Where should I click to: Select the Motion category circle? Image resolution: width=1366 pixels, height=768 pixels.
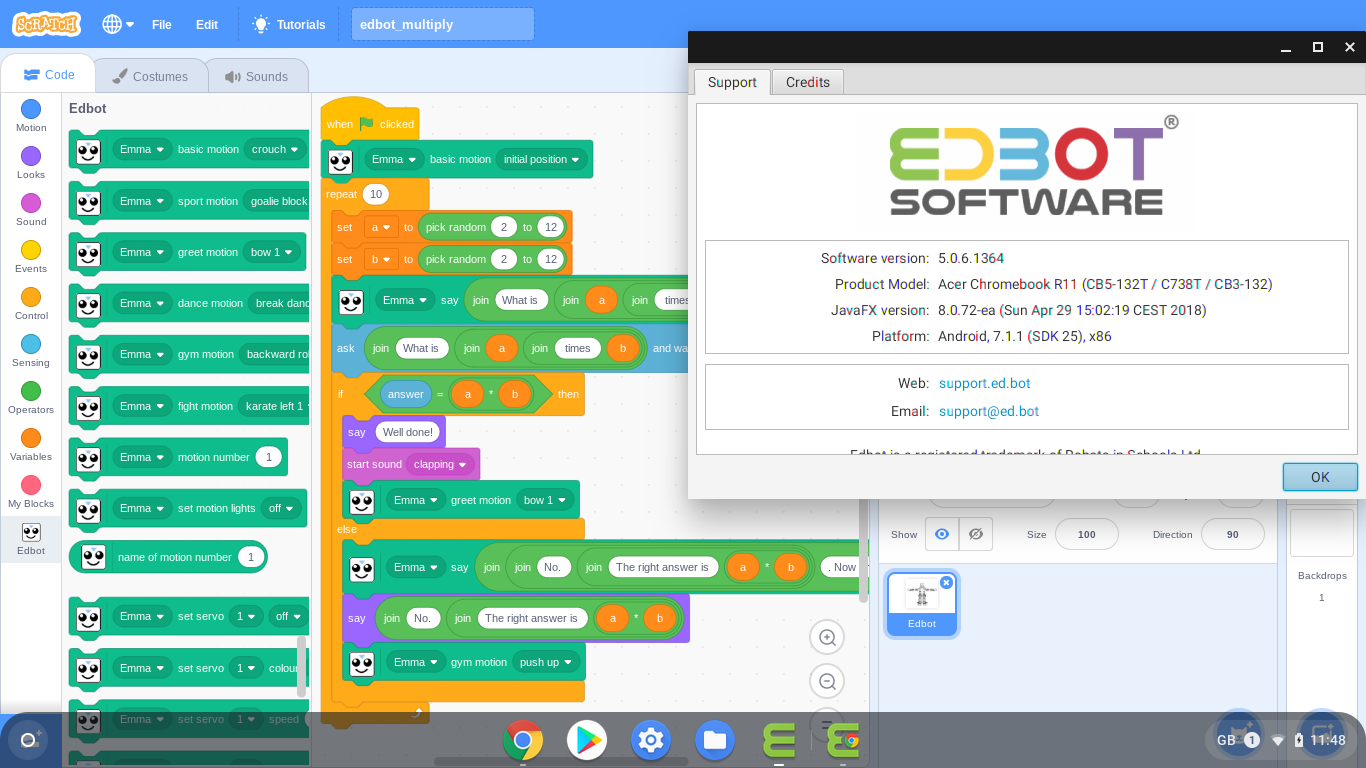(31, 108)
